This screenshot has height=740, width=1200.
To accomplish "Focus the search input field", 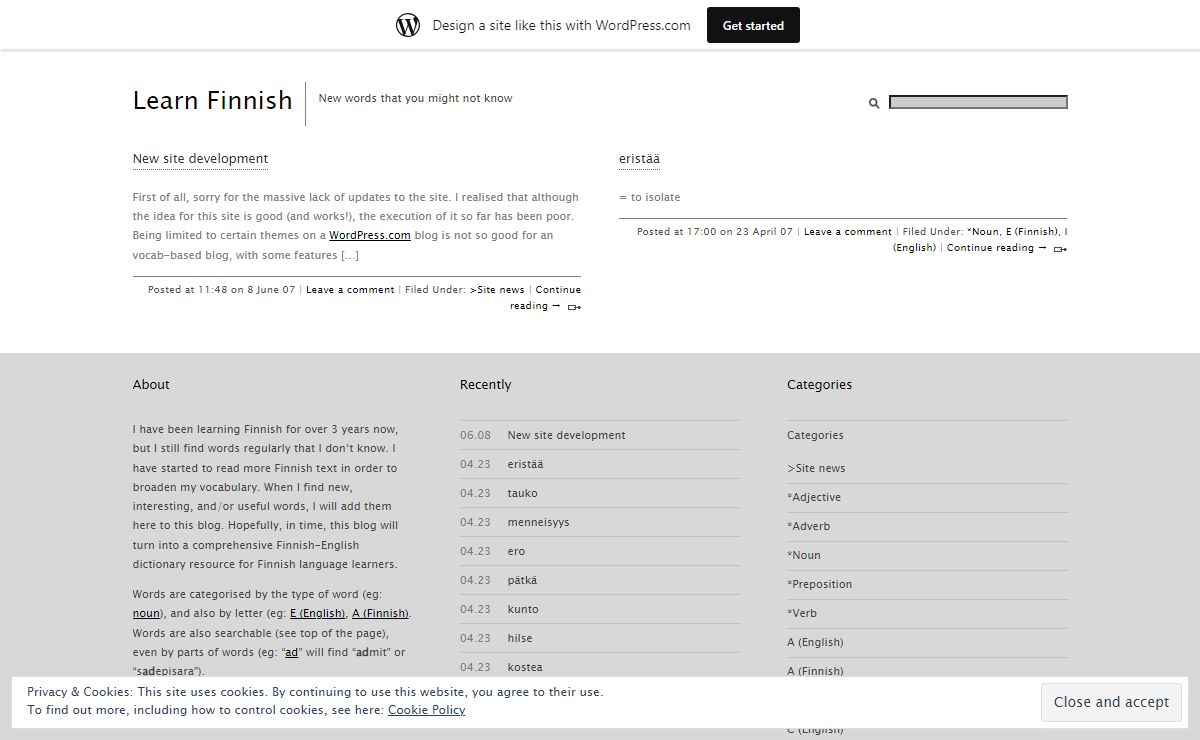I will click(x=978, y=102).
